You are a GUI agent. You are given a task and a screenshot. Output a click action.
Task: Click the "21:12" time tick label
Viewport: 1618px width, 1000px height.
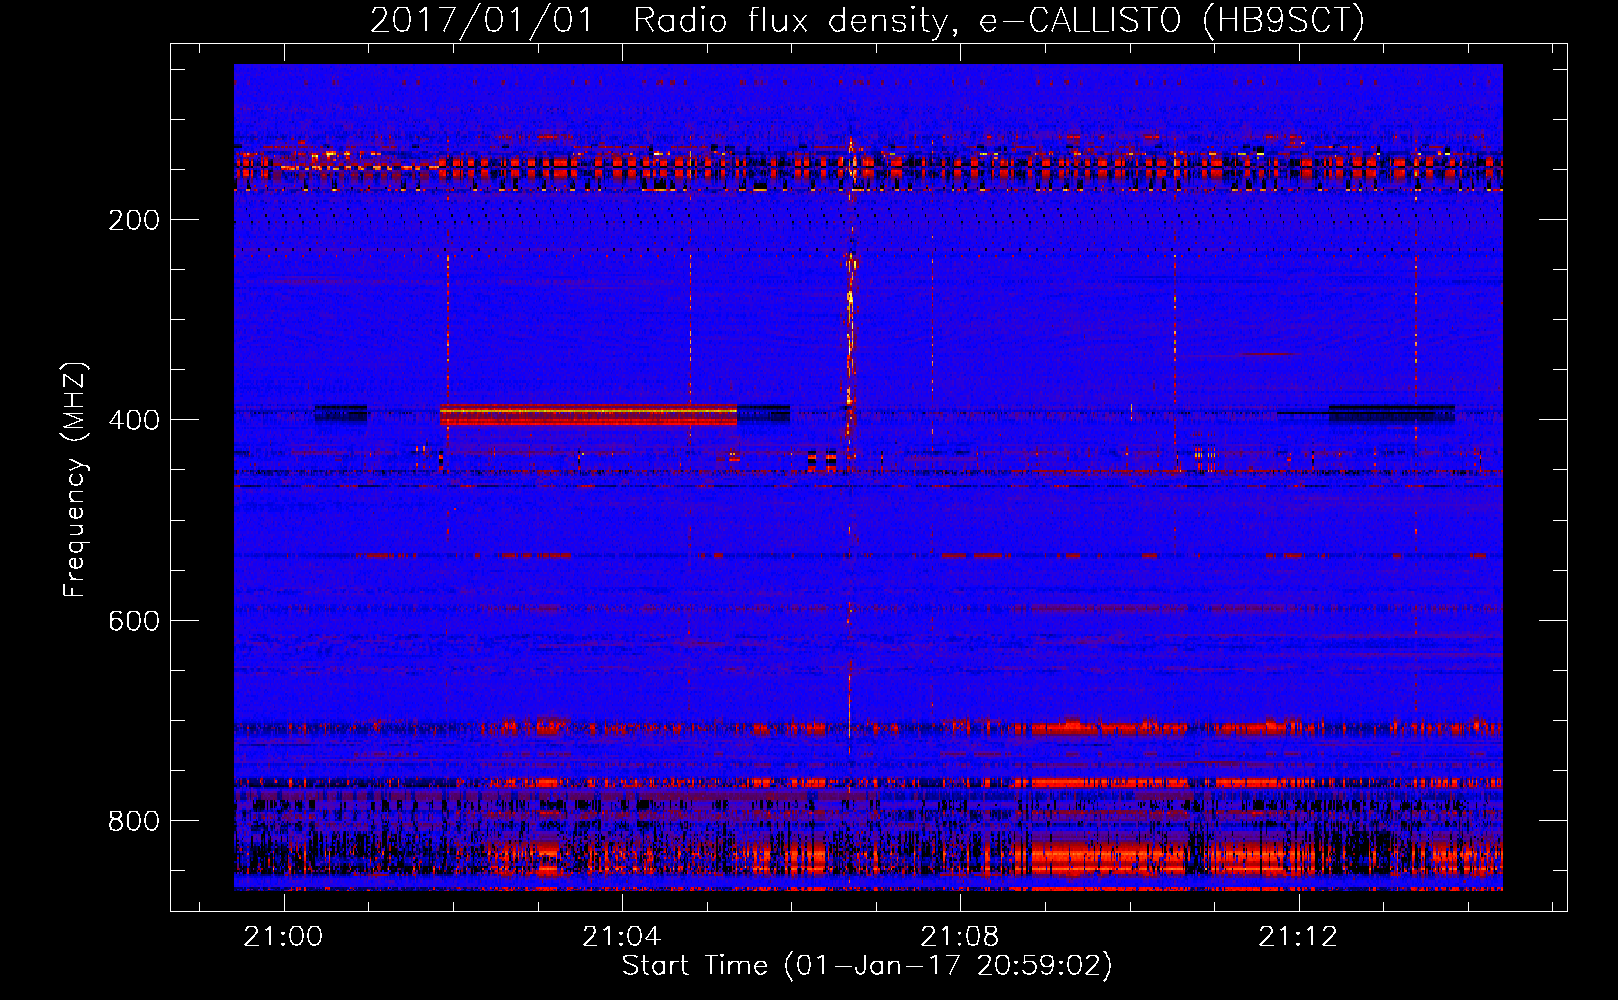[1298, 937]
